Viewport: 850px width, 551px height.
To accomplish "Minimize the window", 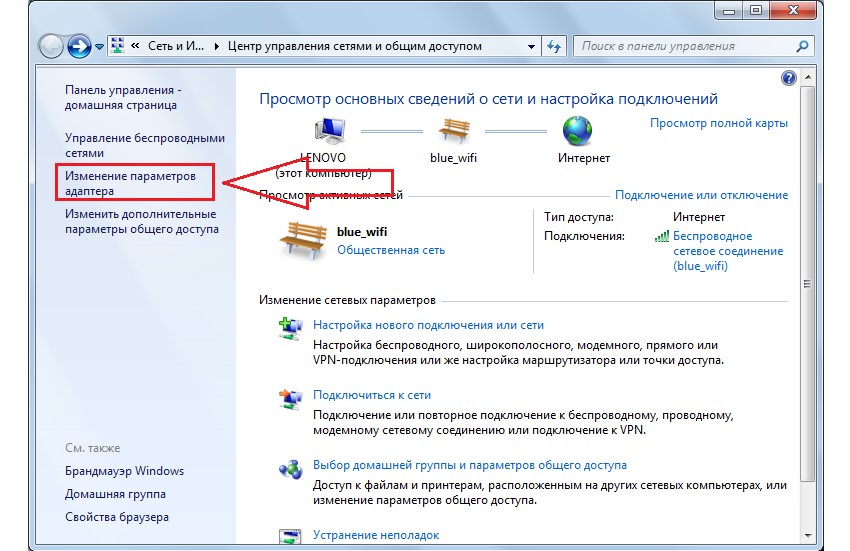I will coord(729,10).
